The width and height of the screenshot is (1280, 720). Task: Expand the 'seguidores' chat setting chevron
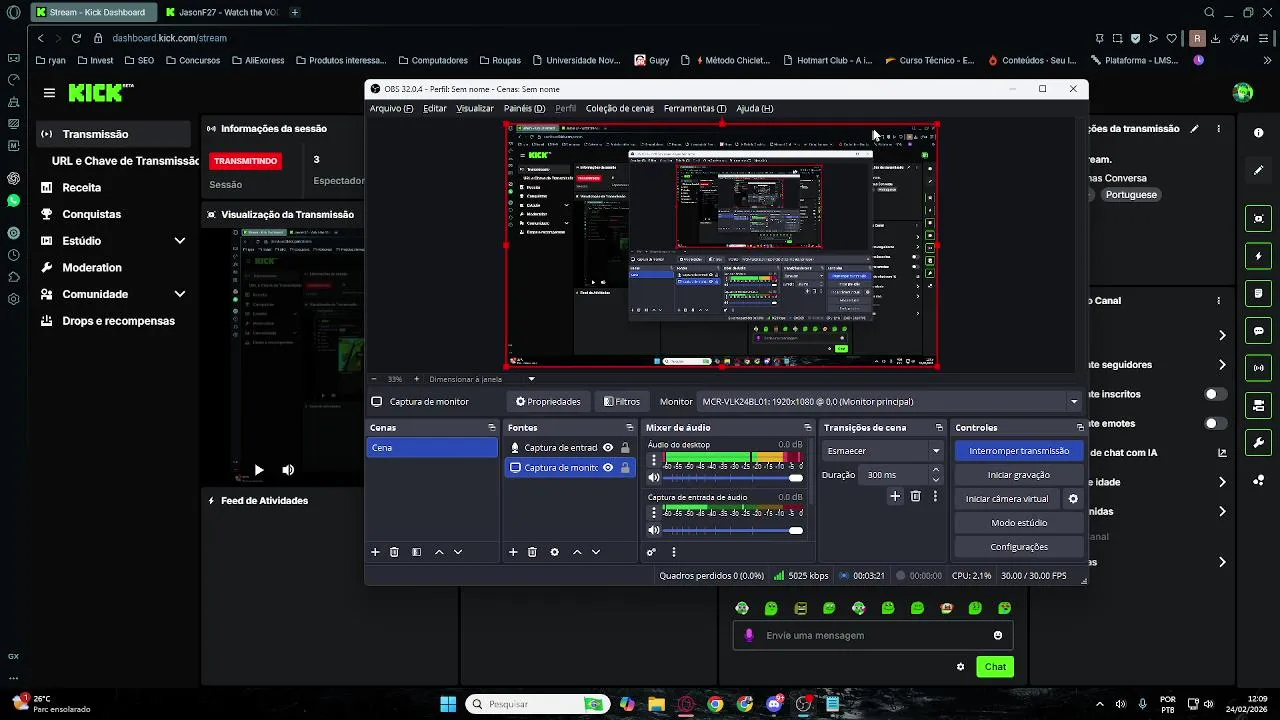pyautogui.click(x=1222, y=365)
